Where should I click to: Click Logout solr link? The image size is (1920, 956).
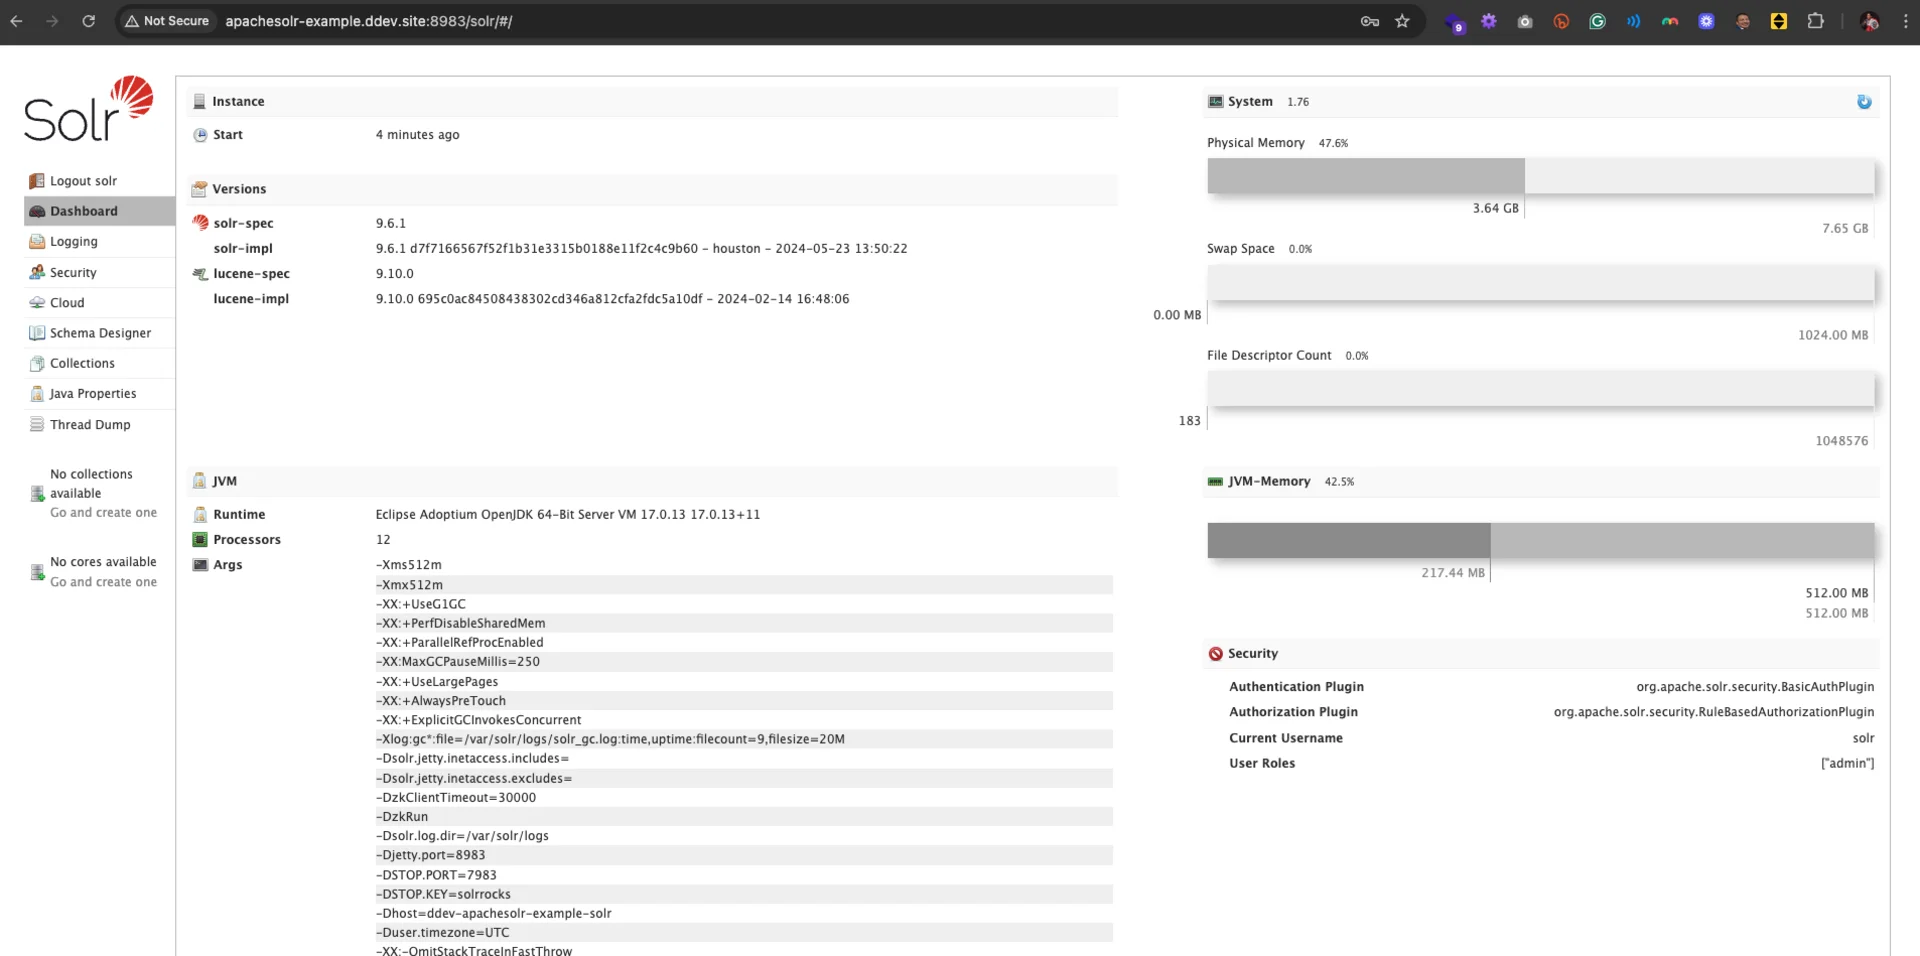pyautogui.click(x=84, y=181)
